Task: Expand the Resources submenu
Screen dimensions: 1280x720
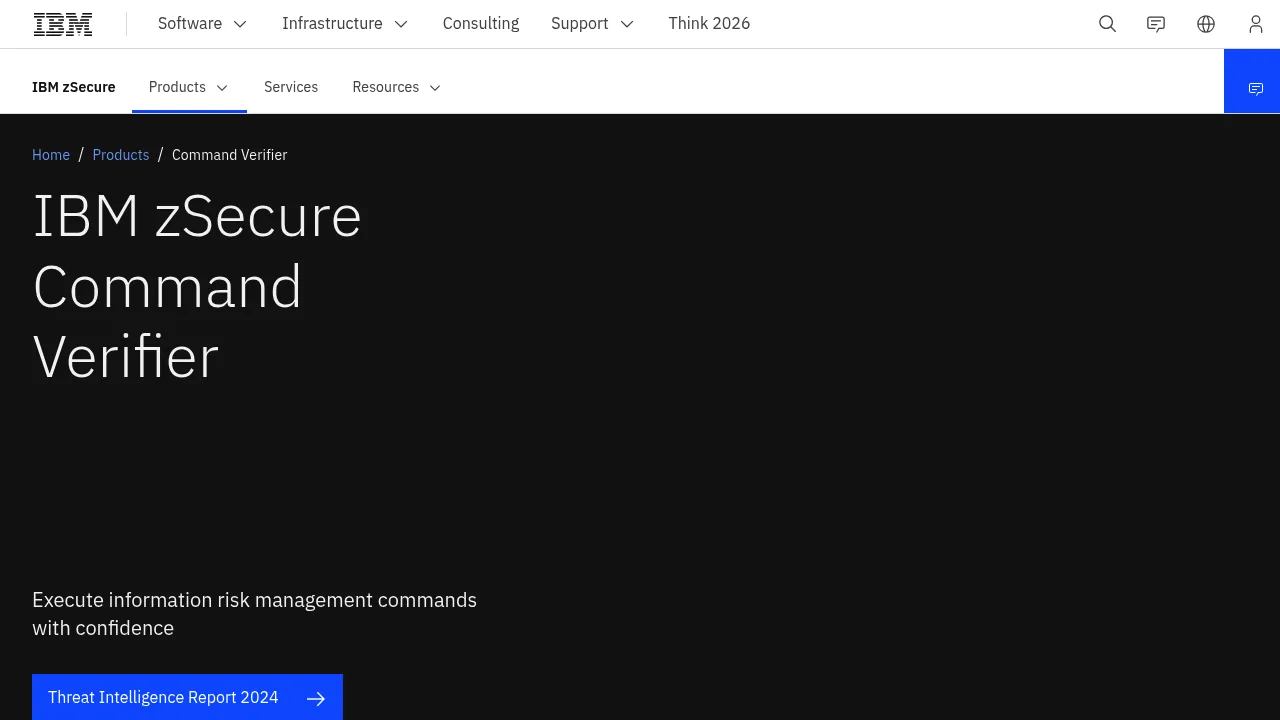Action: [x=397, y=87]
